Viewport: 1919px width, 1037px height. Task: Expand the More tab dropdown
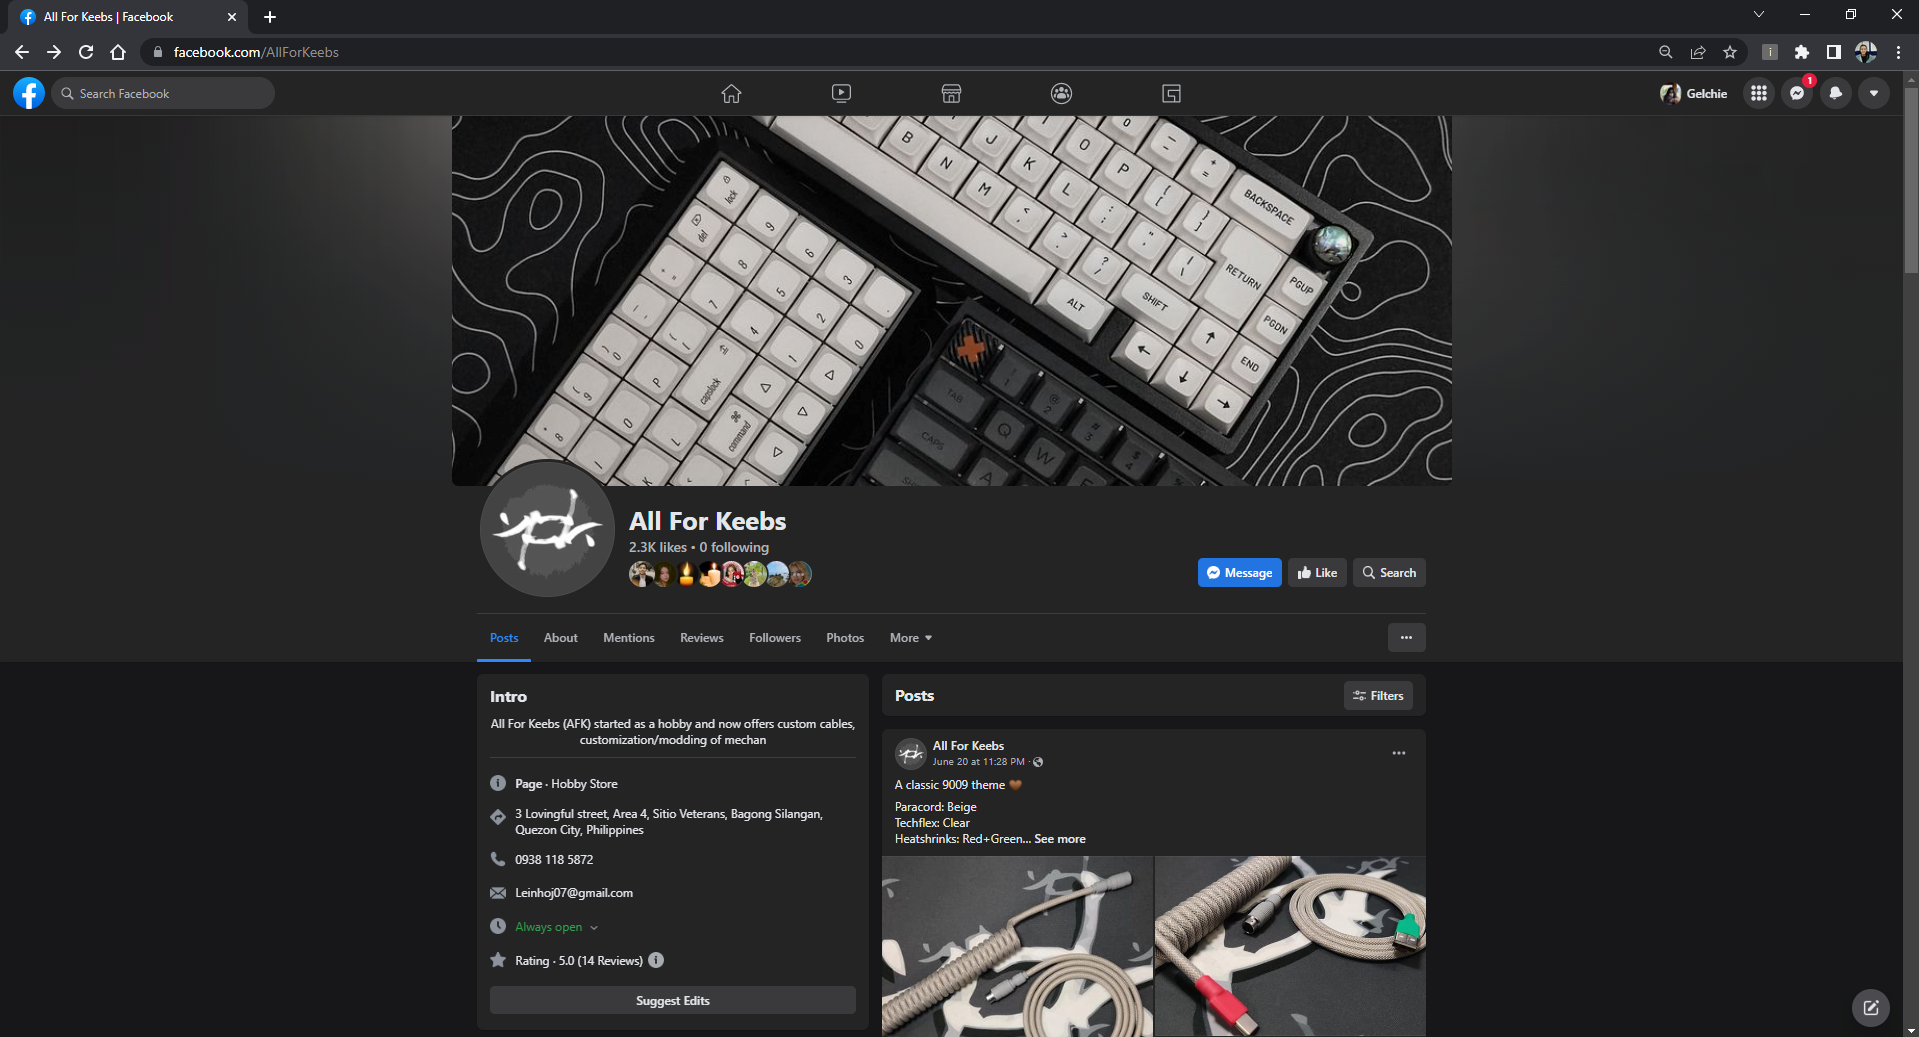click(910, 638)
